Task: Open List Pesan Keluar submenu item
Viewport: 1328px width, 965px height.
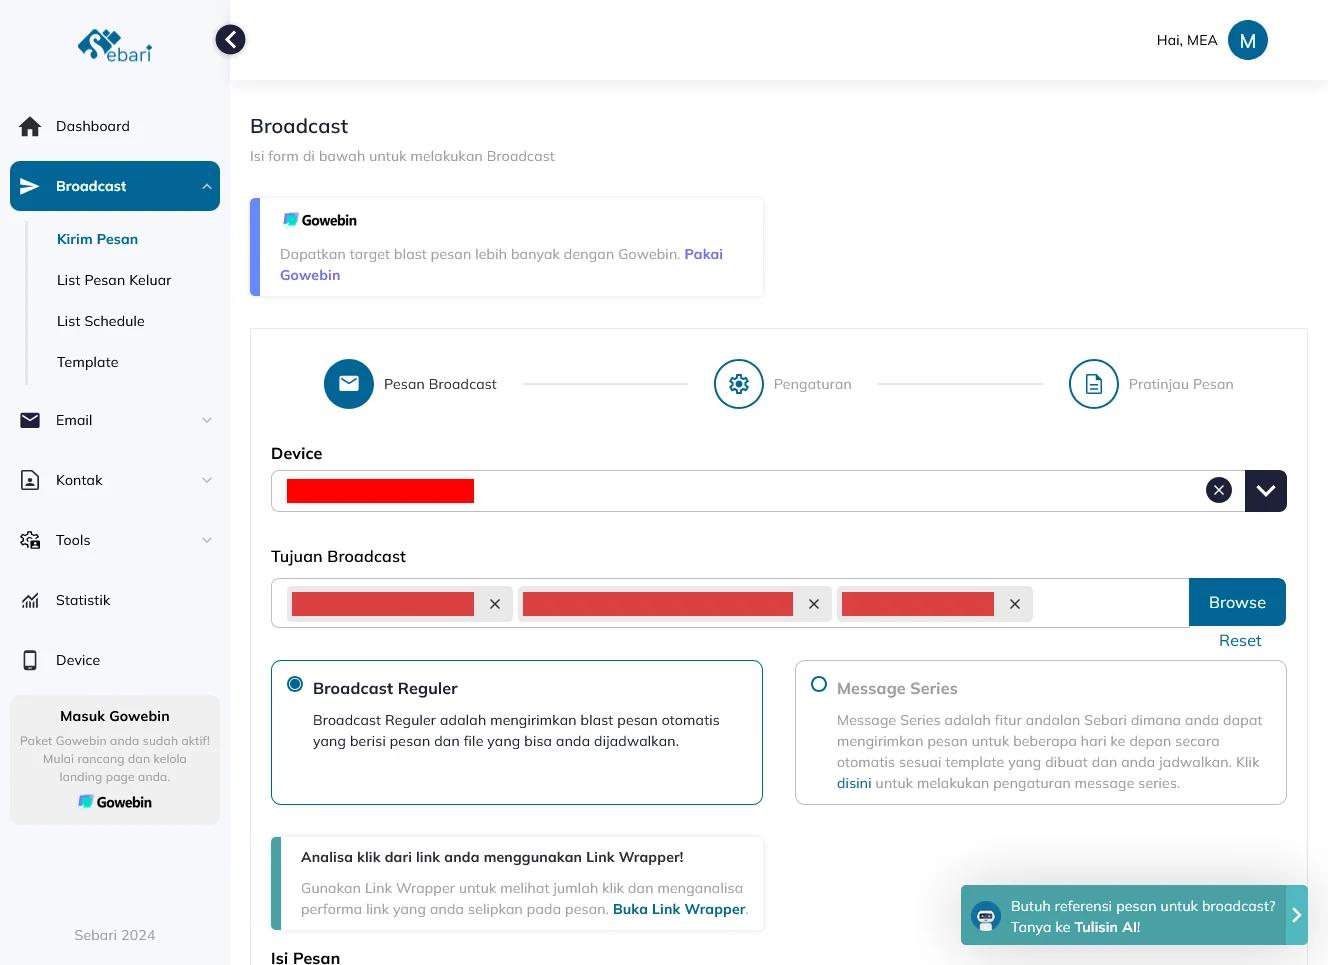Action: (114, 280)
